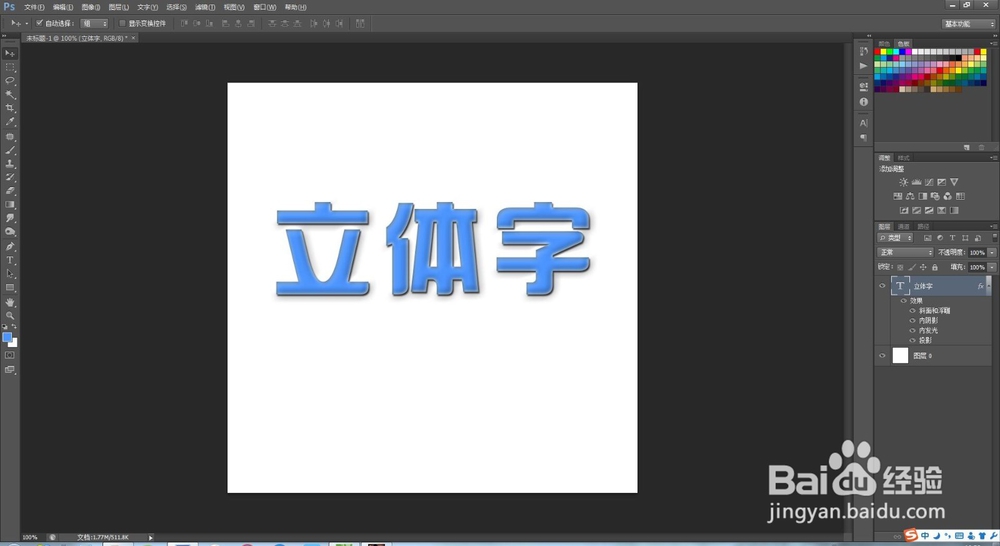Open blend mode 正常 dropdown
The height and width of the screenshot is (546, 1000).
(x=905, y=253)
